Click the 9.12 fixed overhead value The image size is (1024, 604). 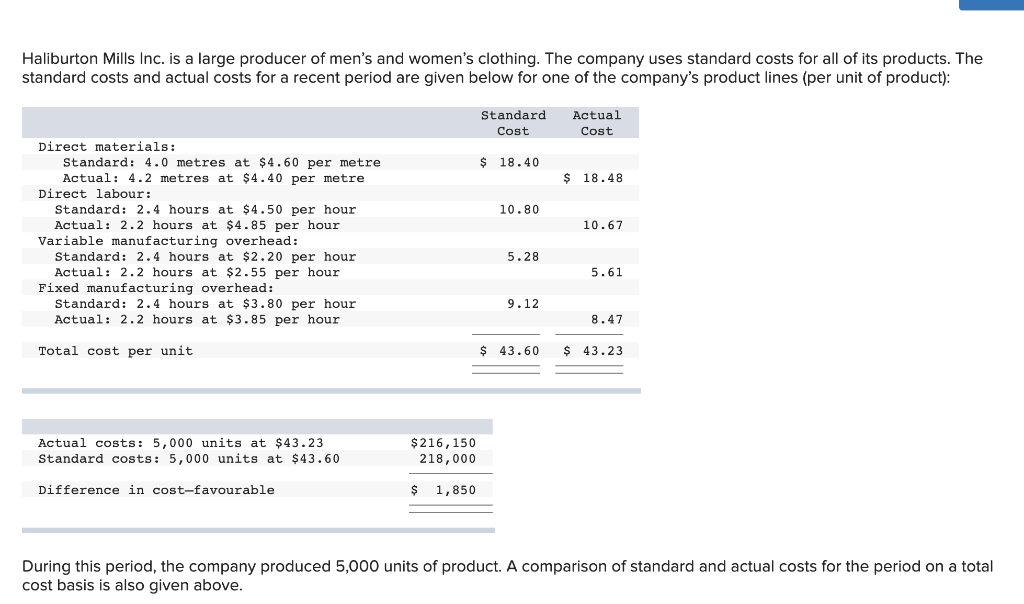(523, 304)
